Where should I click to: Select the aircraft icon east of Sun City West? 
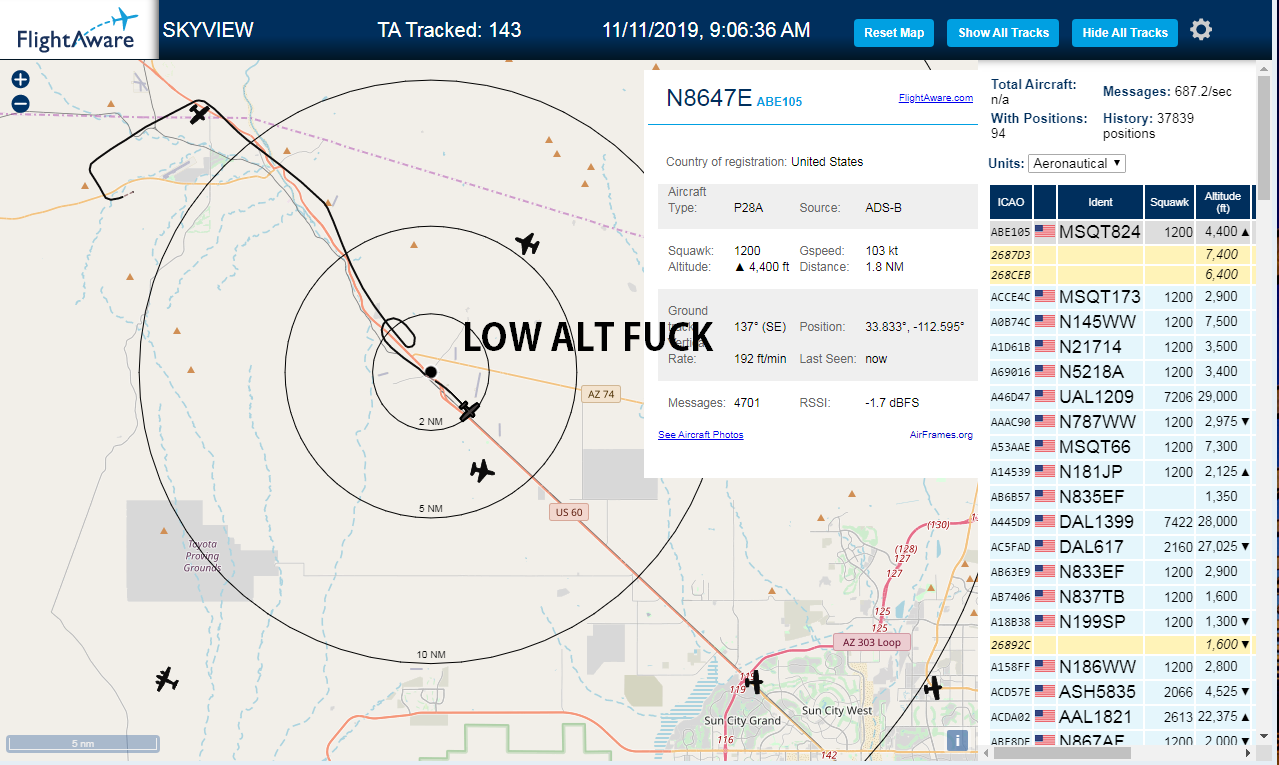point(933,687)
